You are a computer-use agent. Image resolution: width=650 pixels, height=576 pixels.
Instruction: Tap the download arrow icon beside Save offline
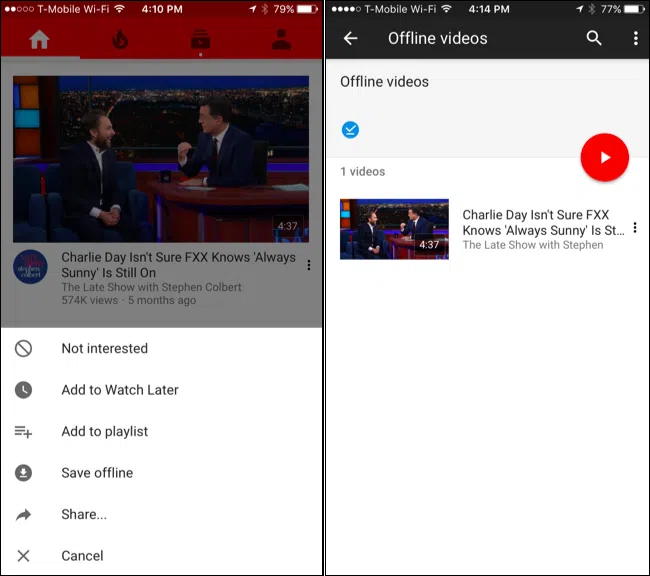point(23,473)
